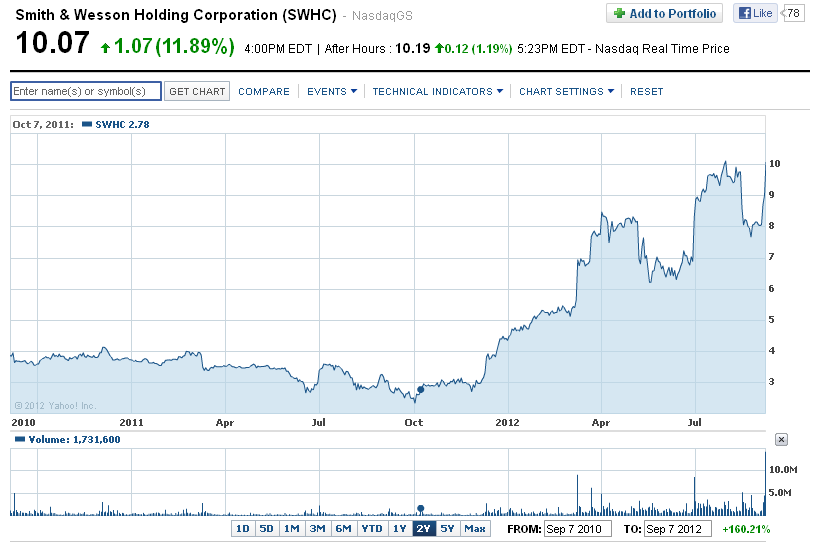Choose the YTD time range

click(x=372, y=529)
